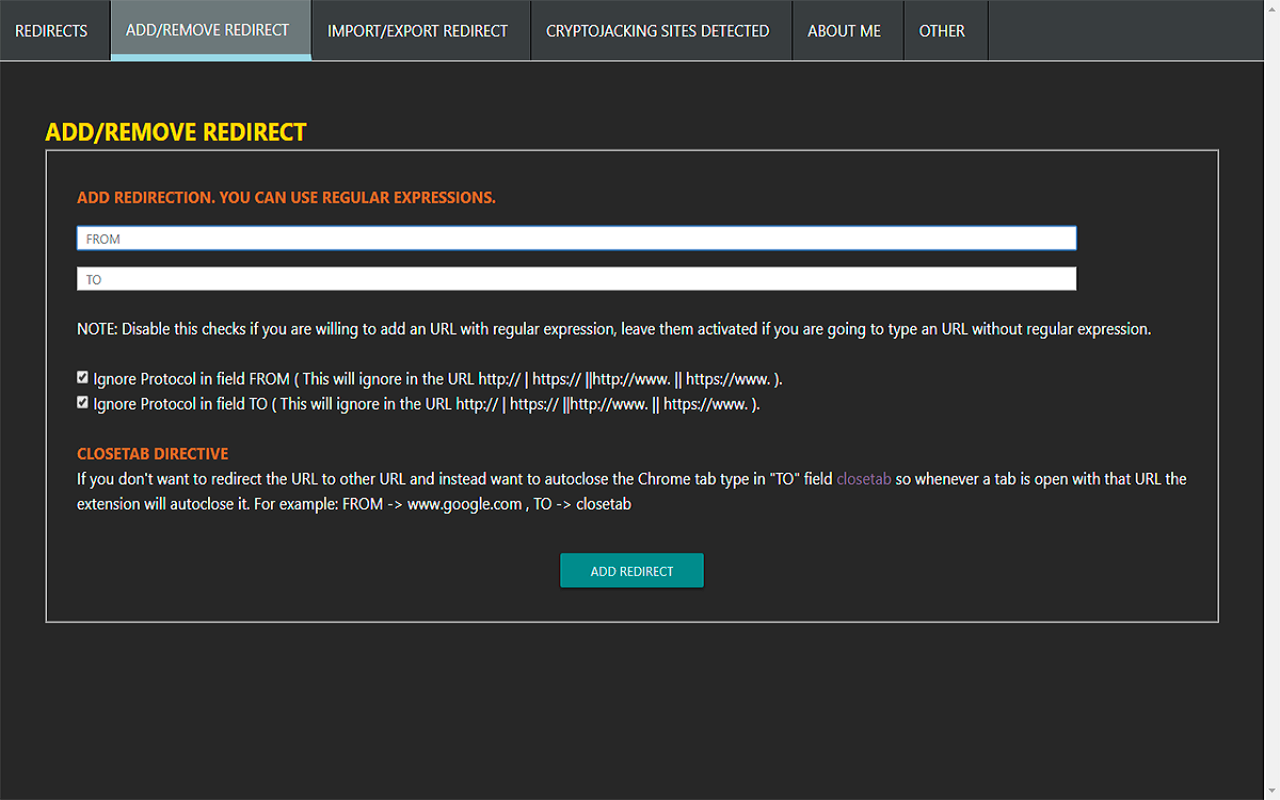Screen dimensions: 1280x800
Task: Click the vertical scrollbar track
Action: pos(1272,400)
